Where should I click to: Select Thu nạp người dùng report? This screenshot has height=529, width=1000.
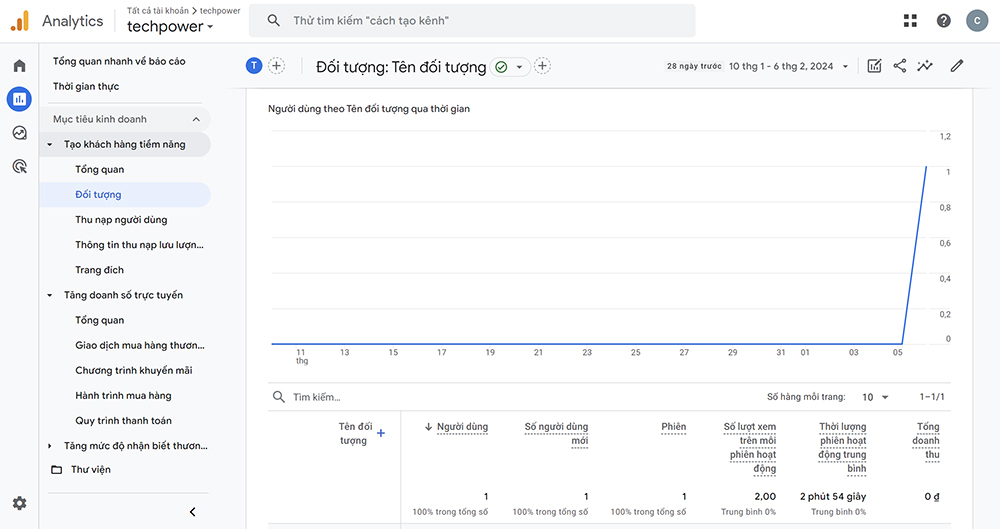121,220
